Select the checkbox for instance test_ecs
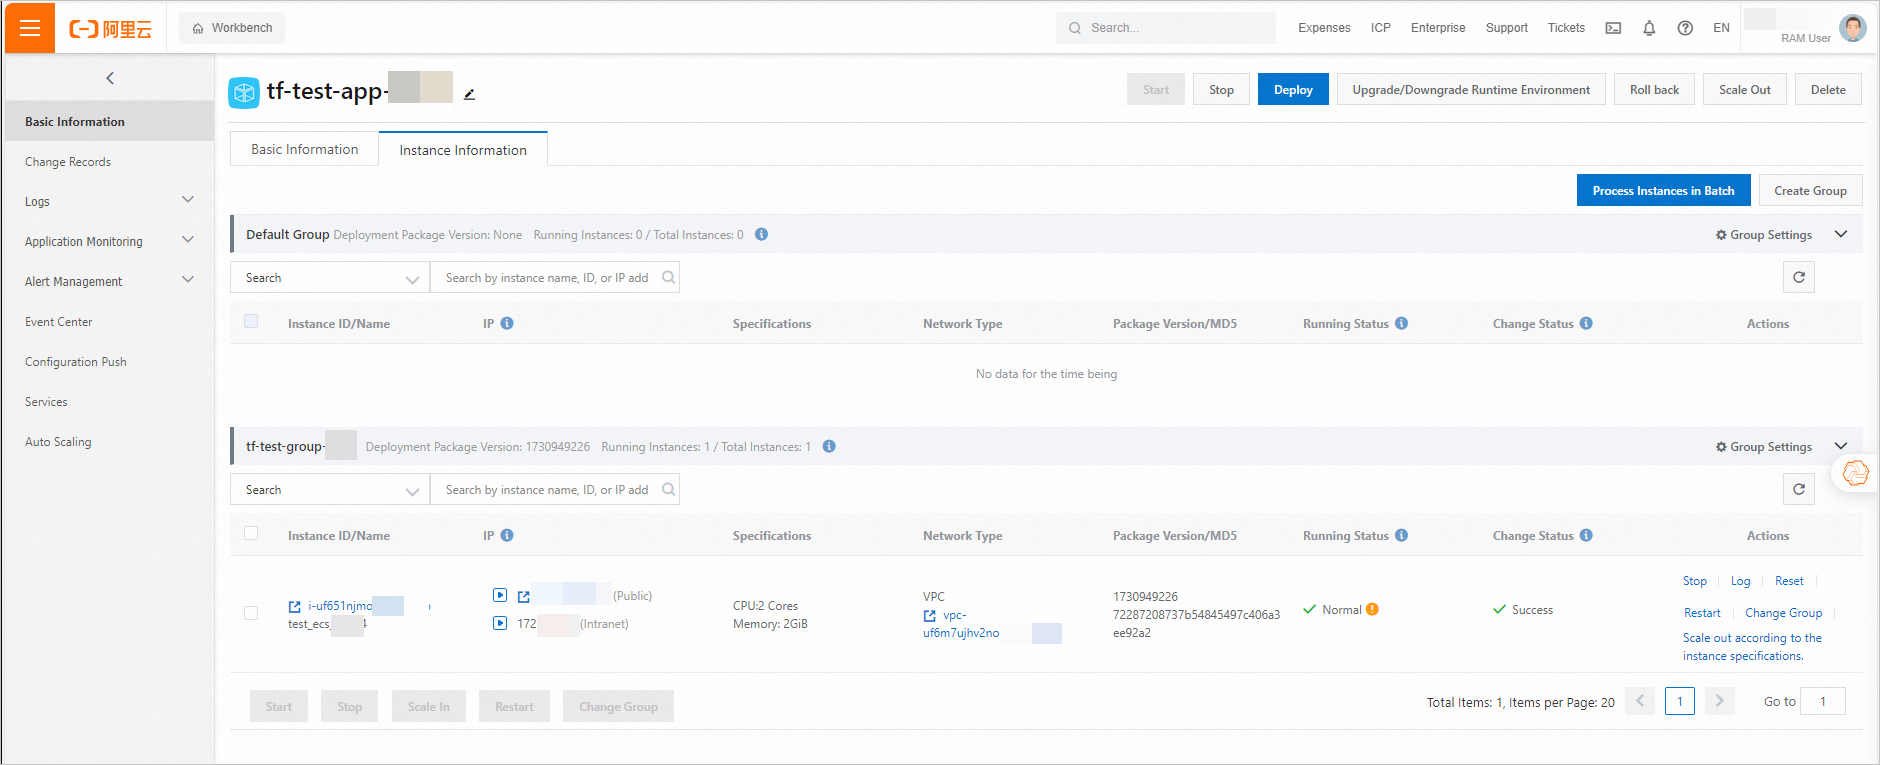This screenshot has width=1880, height=765. 251,613
